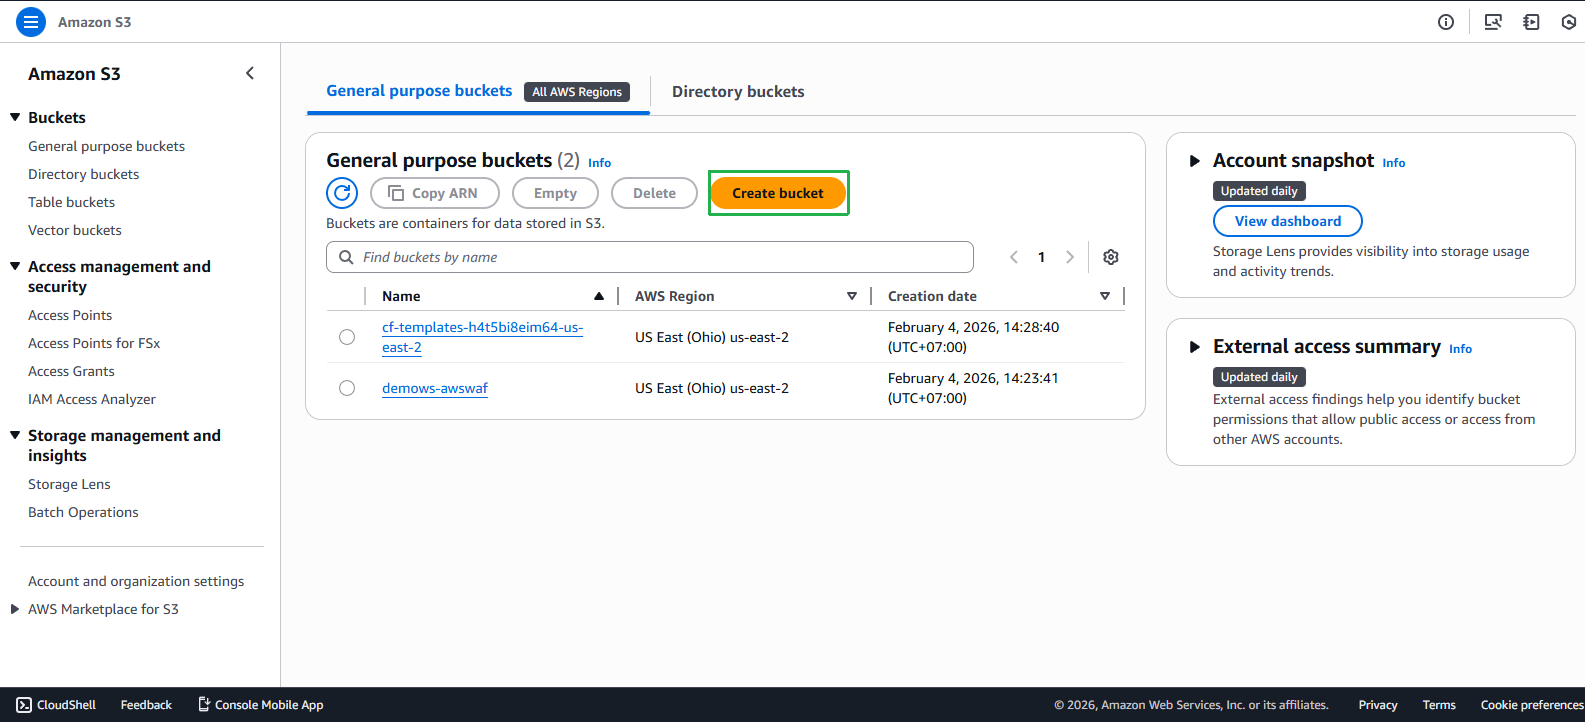The height and width of the screenshot is (722, 1585).
Task: Open General purpose buckets in sidebar
Action: click(106, 146)
